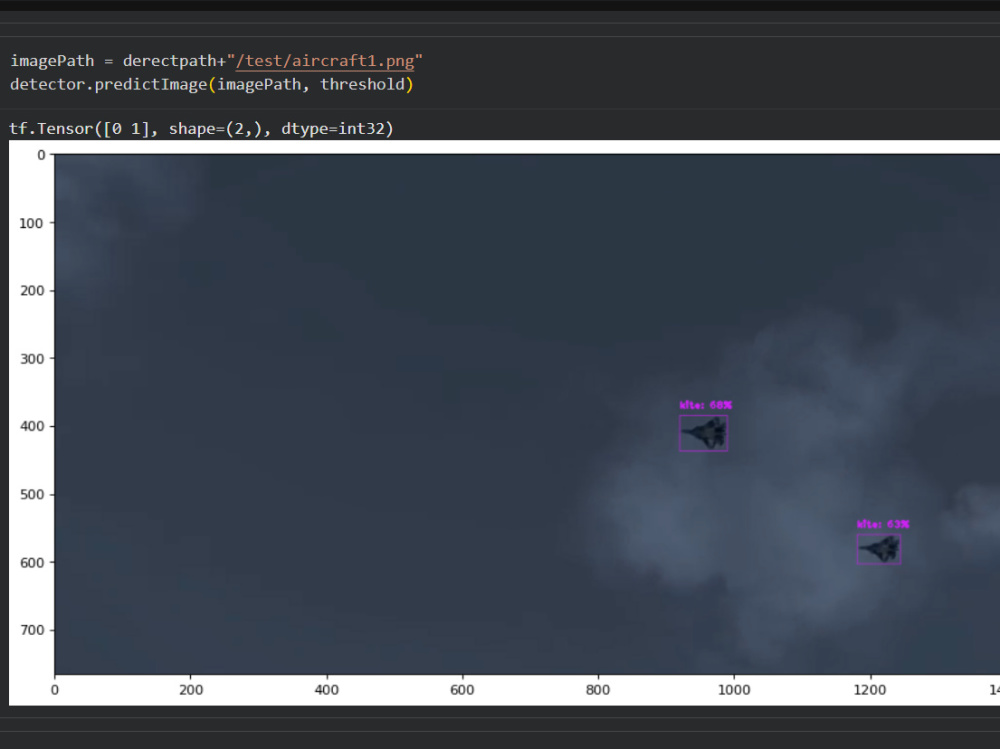Image resolution: width=1000 pixels, height=749 pixels.
Task: Open the /test/aircraft1.png path link
Action: pyautogui.click(x=325, y=61)
